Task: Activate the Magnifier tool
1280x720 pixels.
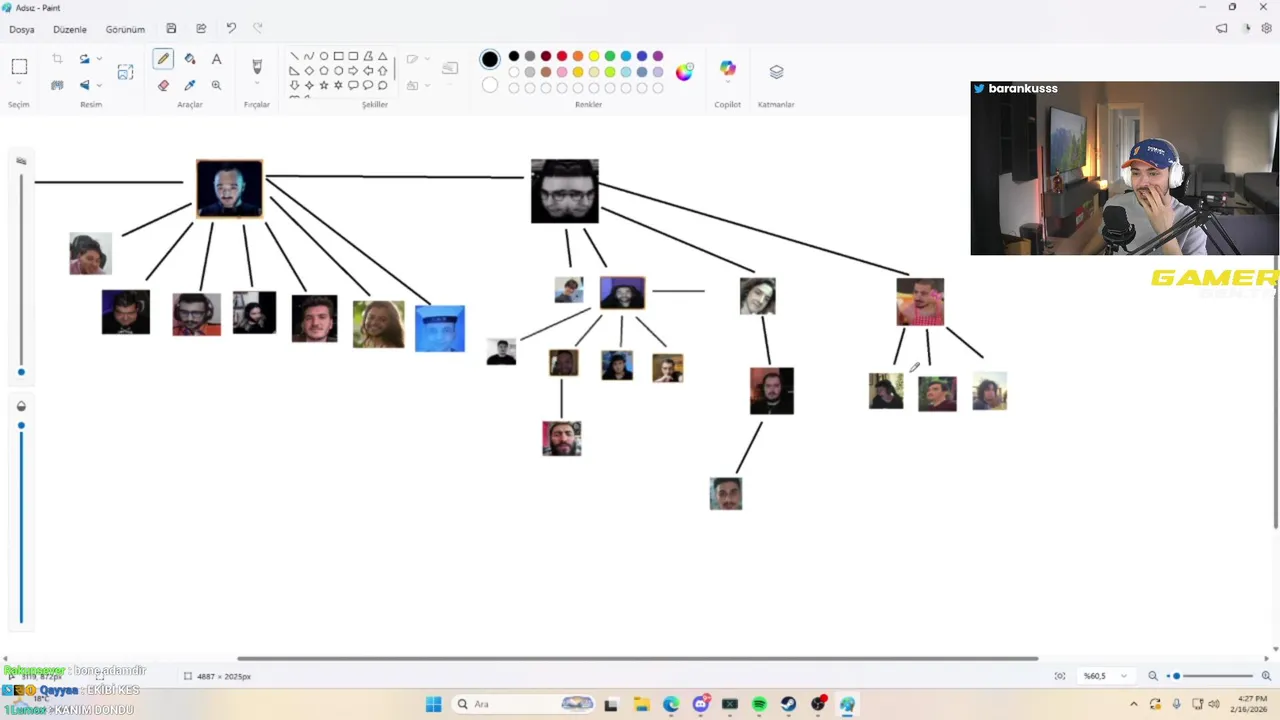Action: 216,85
